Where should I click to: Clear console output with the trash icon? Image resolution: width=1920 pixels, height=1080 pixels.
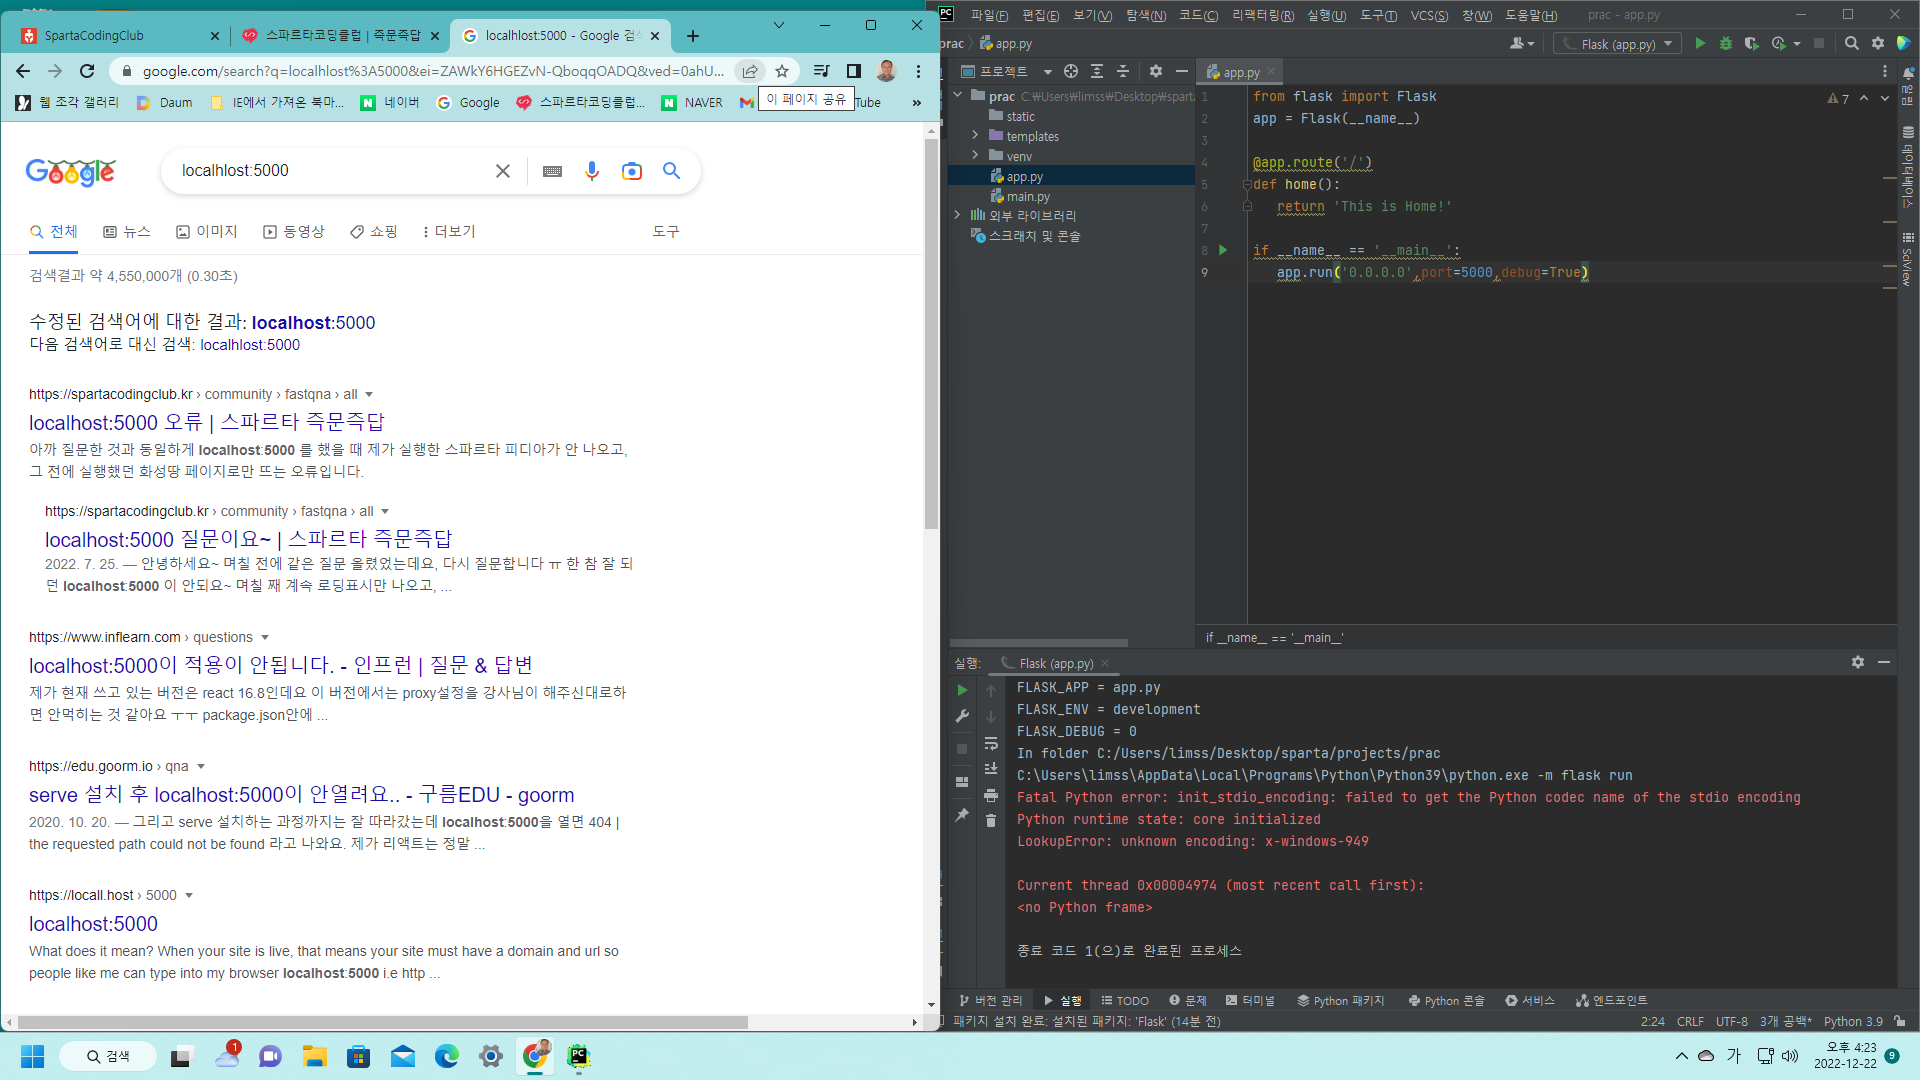click(x=991, y=821)
